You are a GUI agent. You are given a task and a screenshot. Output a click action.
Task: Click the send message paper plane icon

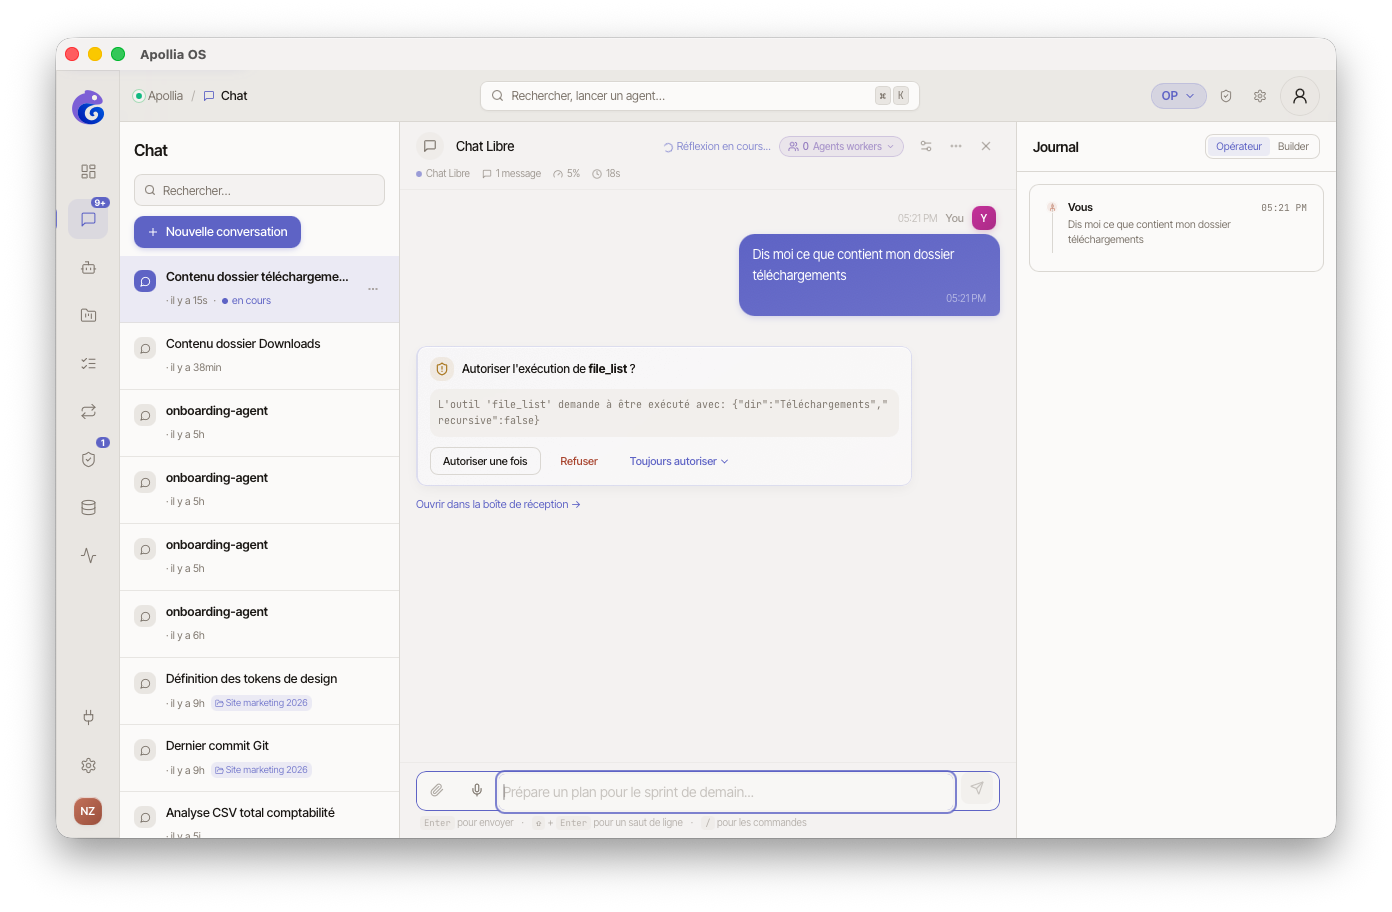[x=977, y=788]
